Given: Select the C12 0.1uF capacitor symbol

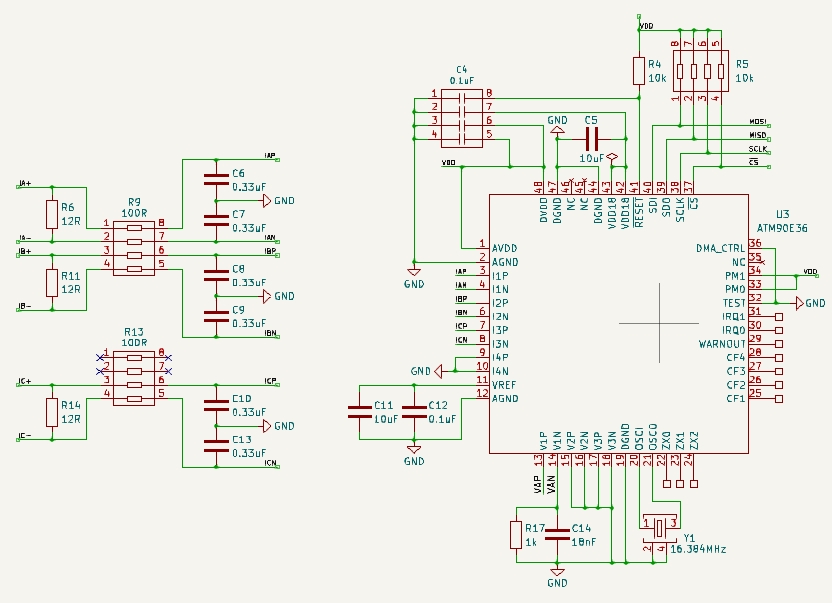Looking at the screenshot, I should coord(414,412).
